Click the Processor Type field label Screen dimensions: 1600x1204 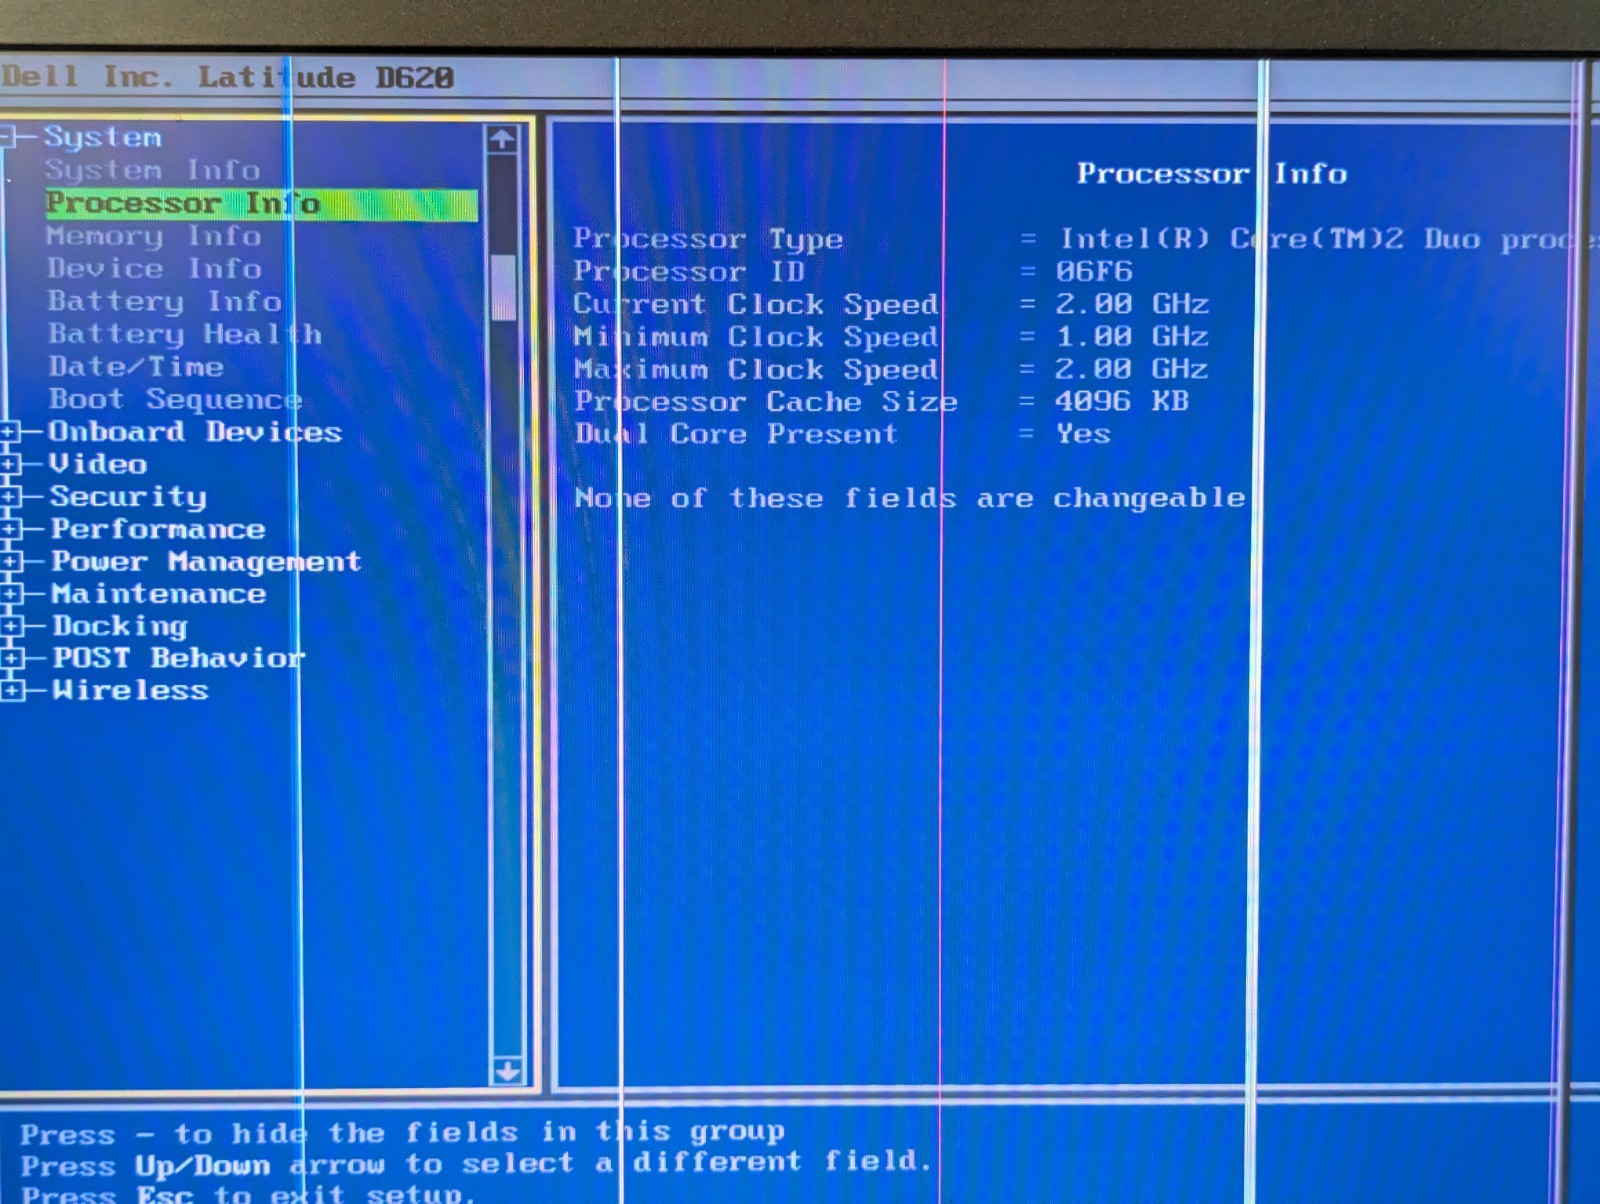[x=708, y=239]
